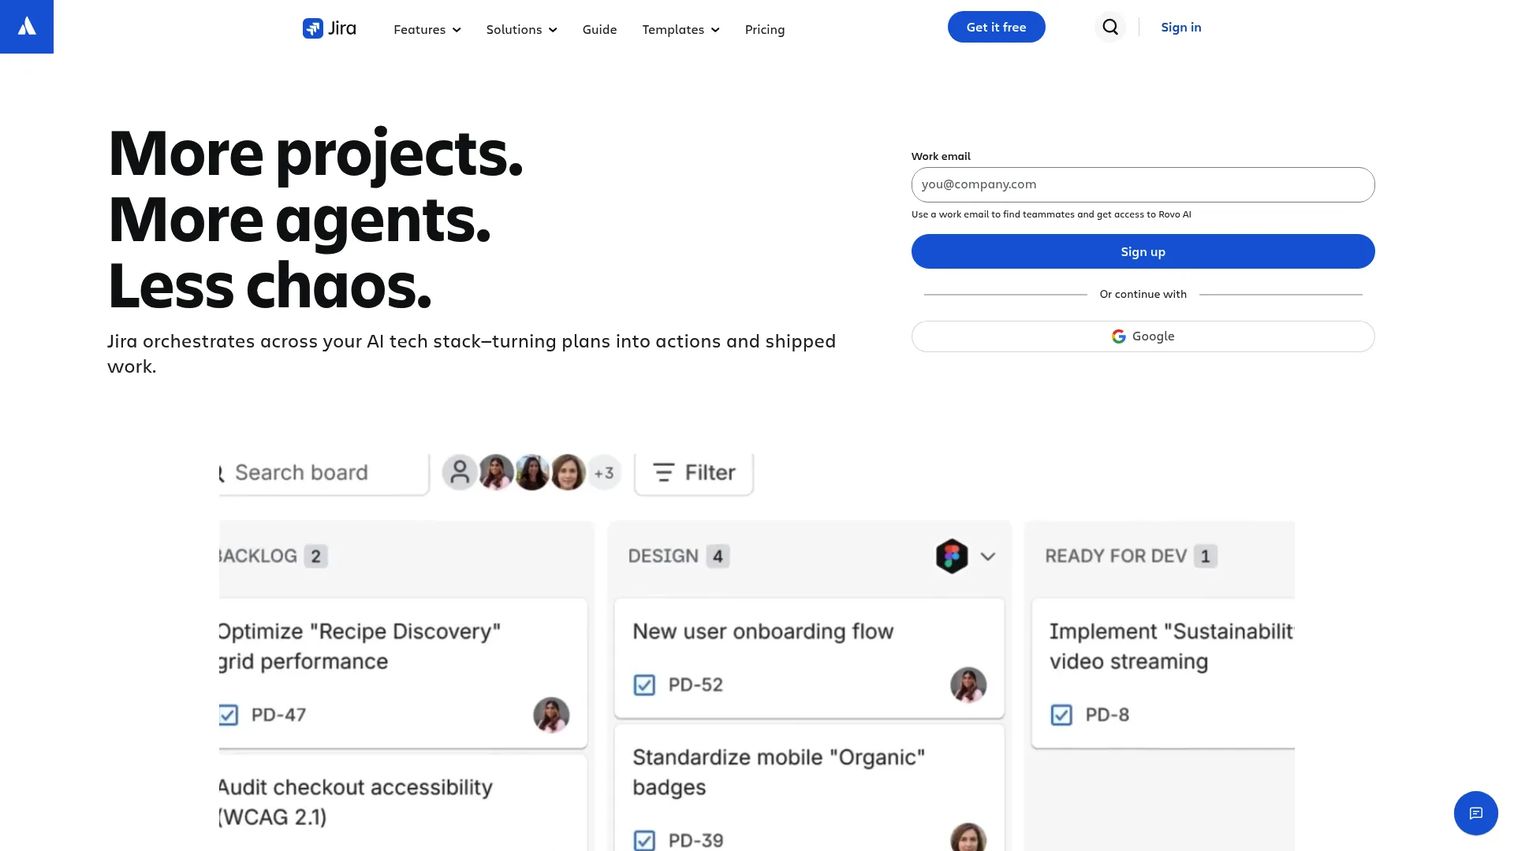Toggle the PD-52 task checkbox
This screenshot has height=851, width=1514.
(x=644, y=685)
